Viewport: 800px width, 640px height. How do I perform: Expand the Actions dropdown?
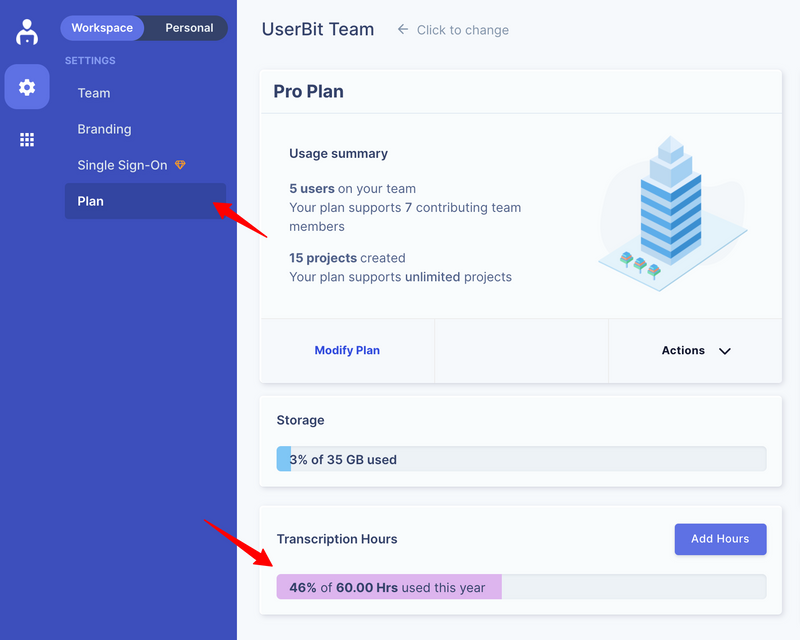pyautogui.click(x=696, y=351)
